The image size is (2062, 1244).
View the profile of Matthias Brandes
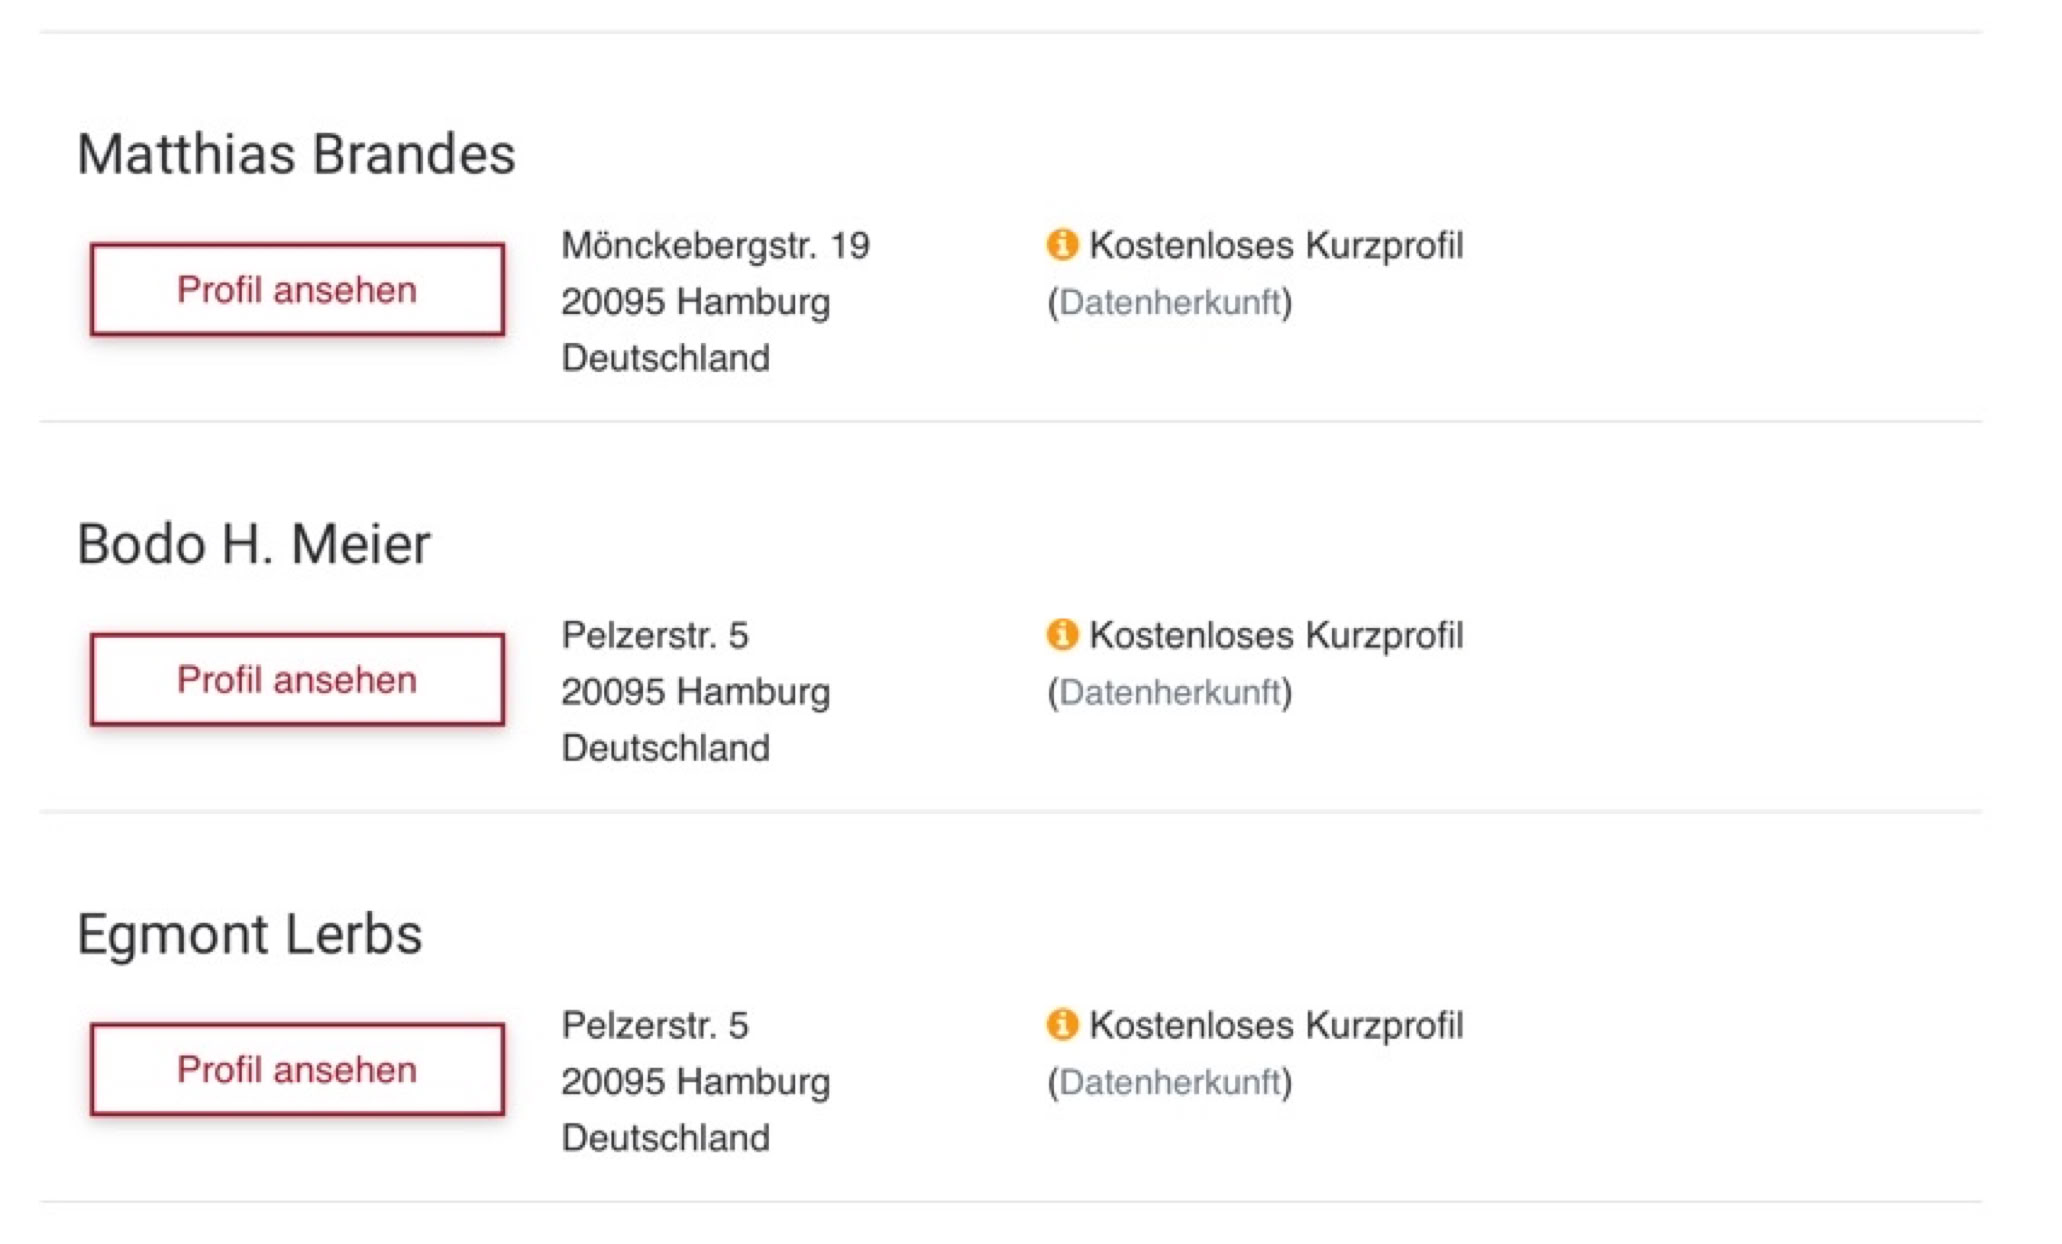[x=297, y=289]
